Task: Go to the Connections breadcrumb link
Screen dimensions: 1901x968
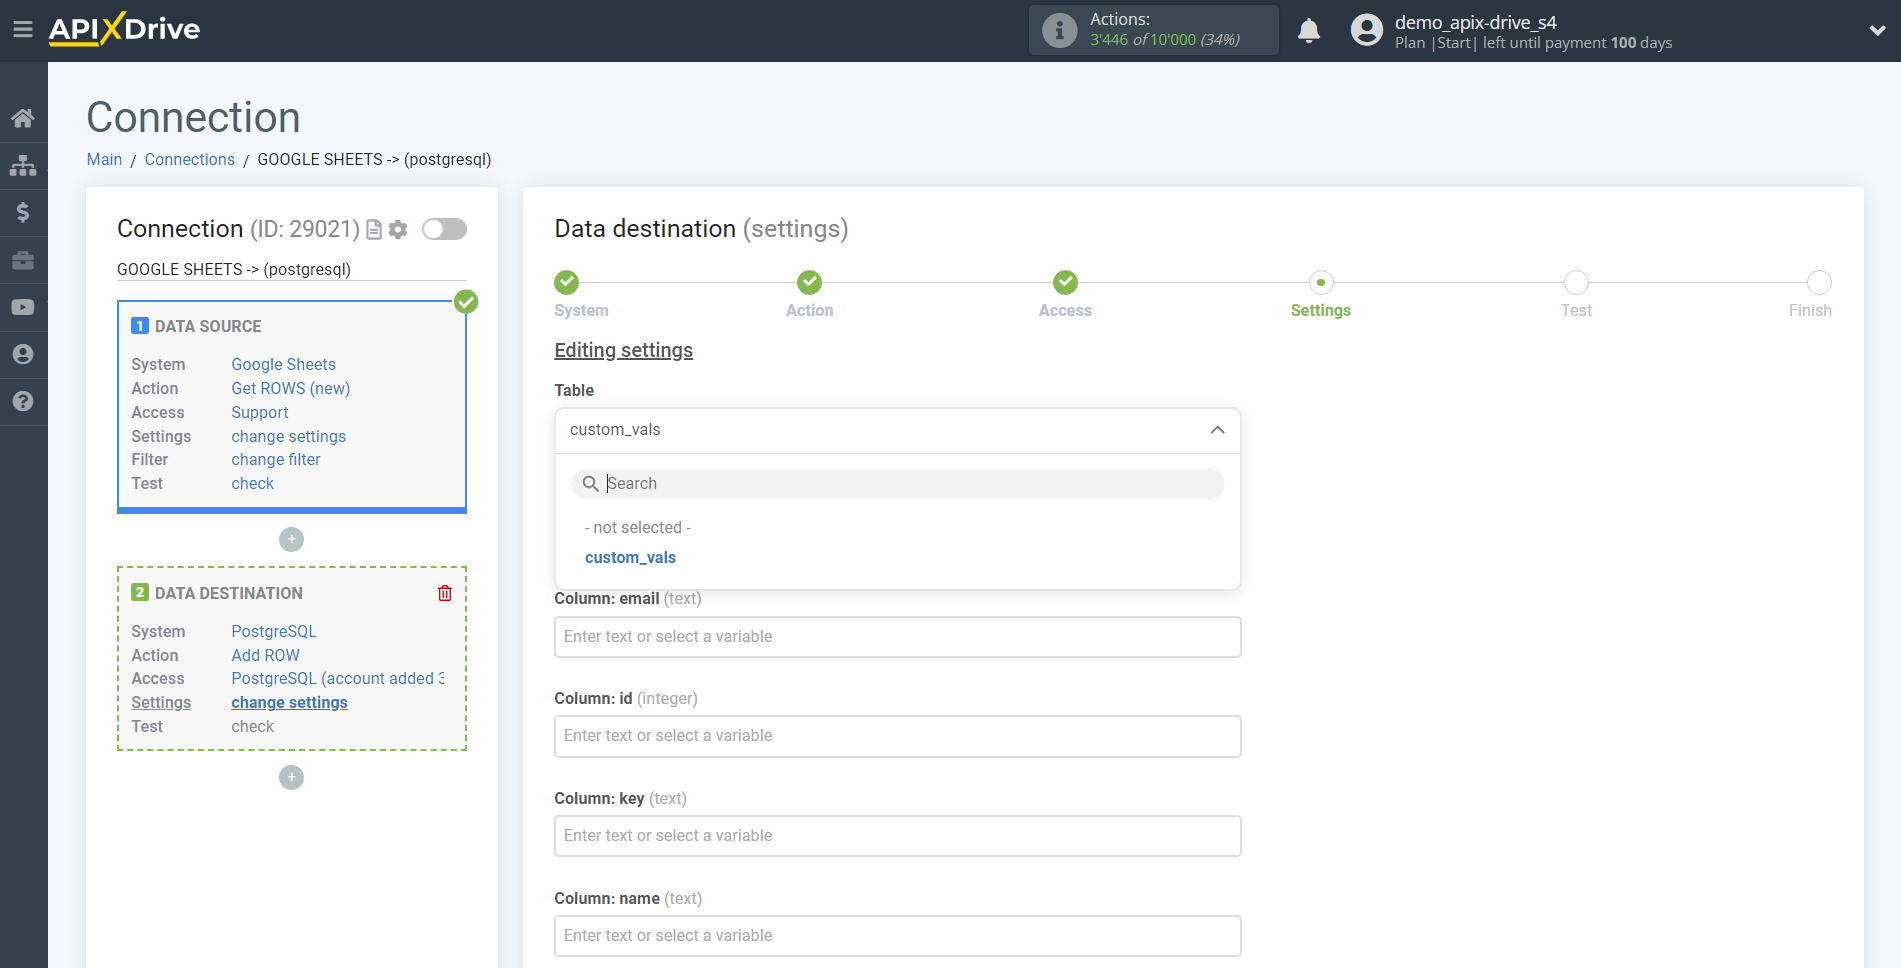Action: pos(189,159)
